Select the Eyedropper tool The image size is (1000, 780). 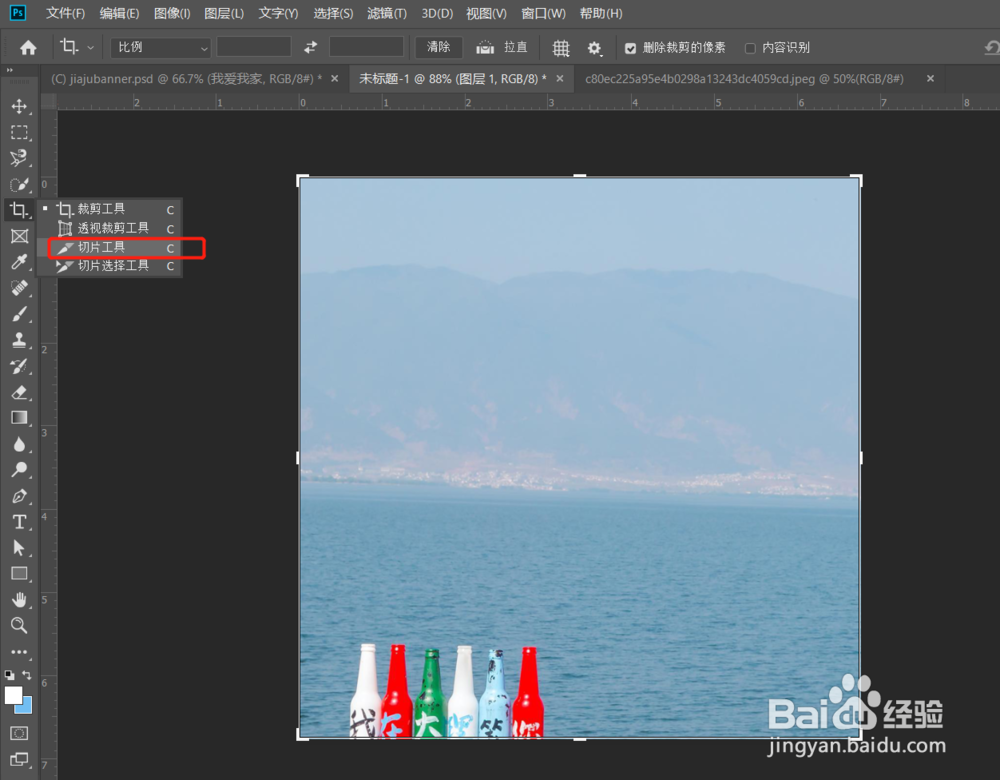[x=18, y=262]
